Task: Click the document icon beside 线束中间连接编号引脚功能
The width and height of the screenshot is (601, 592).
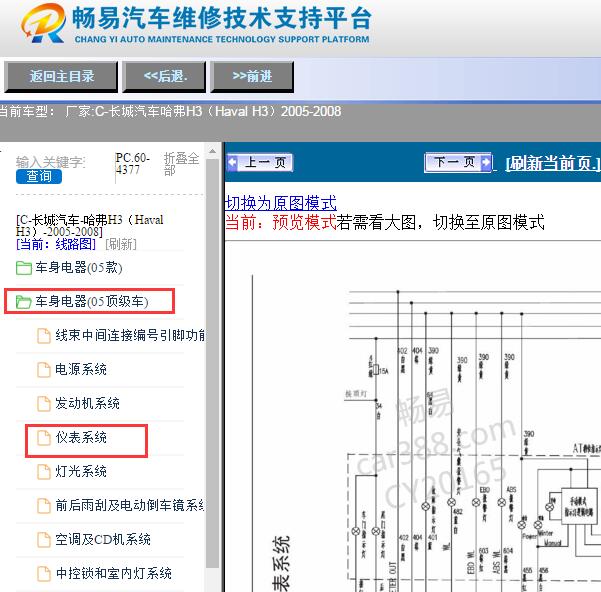Action: pos(44,336)
